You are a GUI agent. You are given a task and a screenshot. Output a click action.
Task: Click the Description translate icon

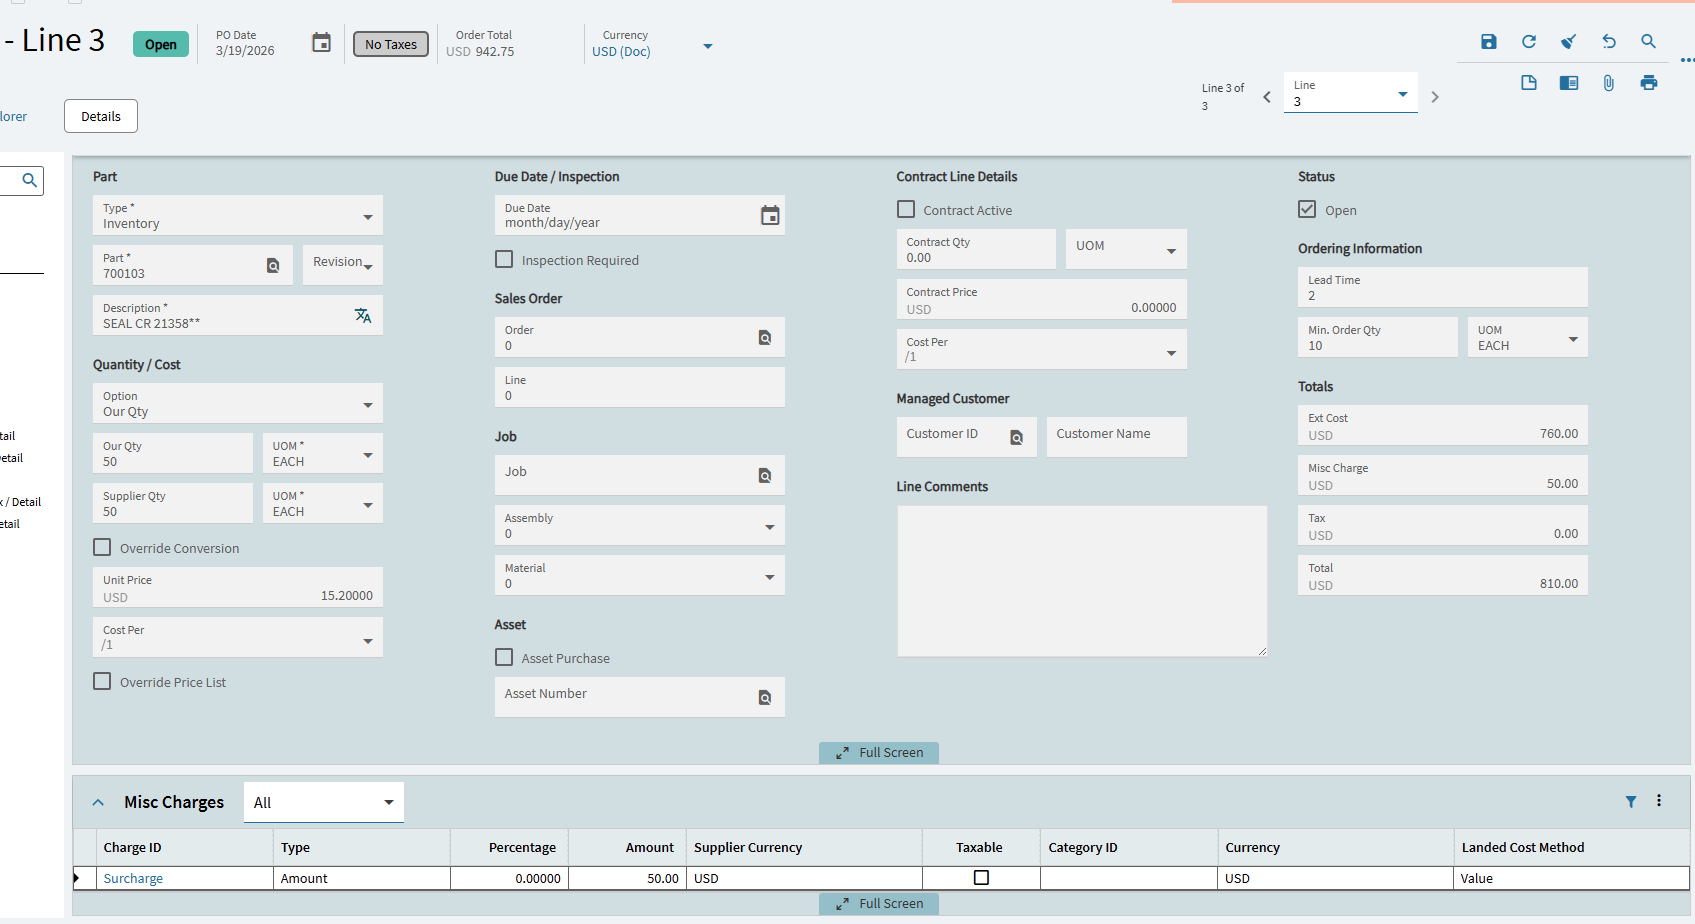[x=363, y=315]
